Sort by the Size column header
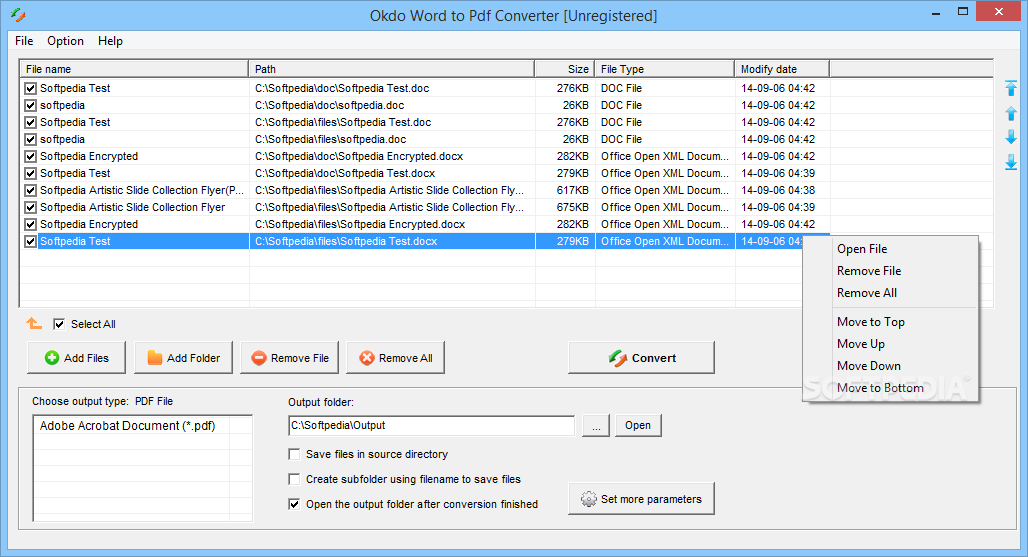 pos(565,69)
